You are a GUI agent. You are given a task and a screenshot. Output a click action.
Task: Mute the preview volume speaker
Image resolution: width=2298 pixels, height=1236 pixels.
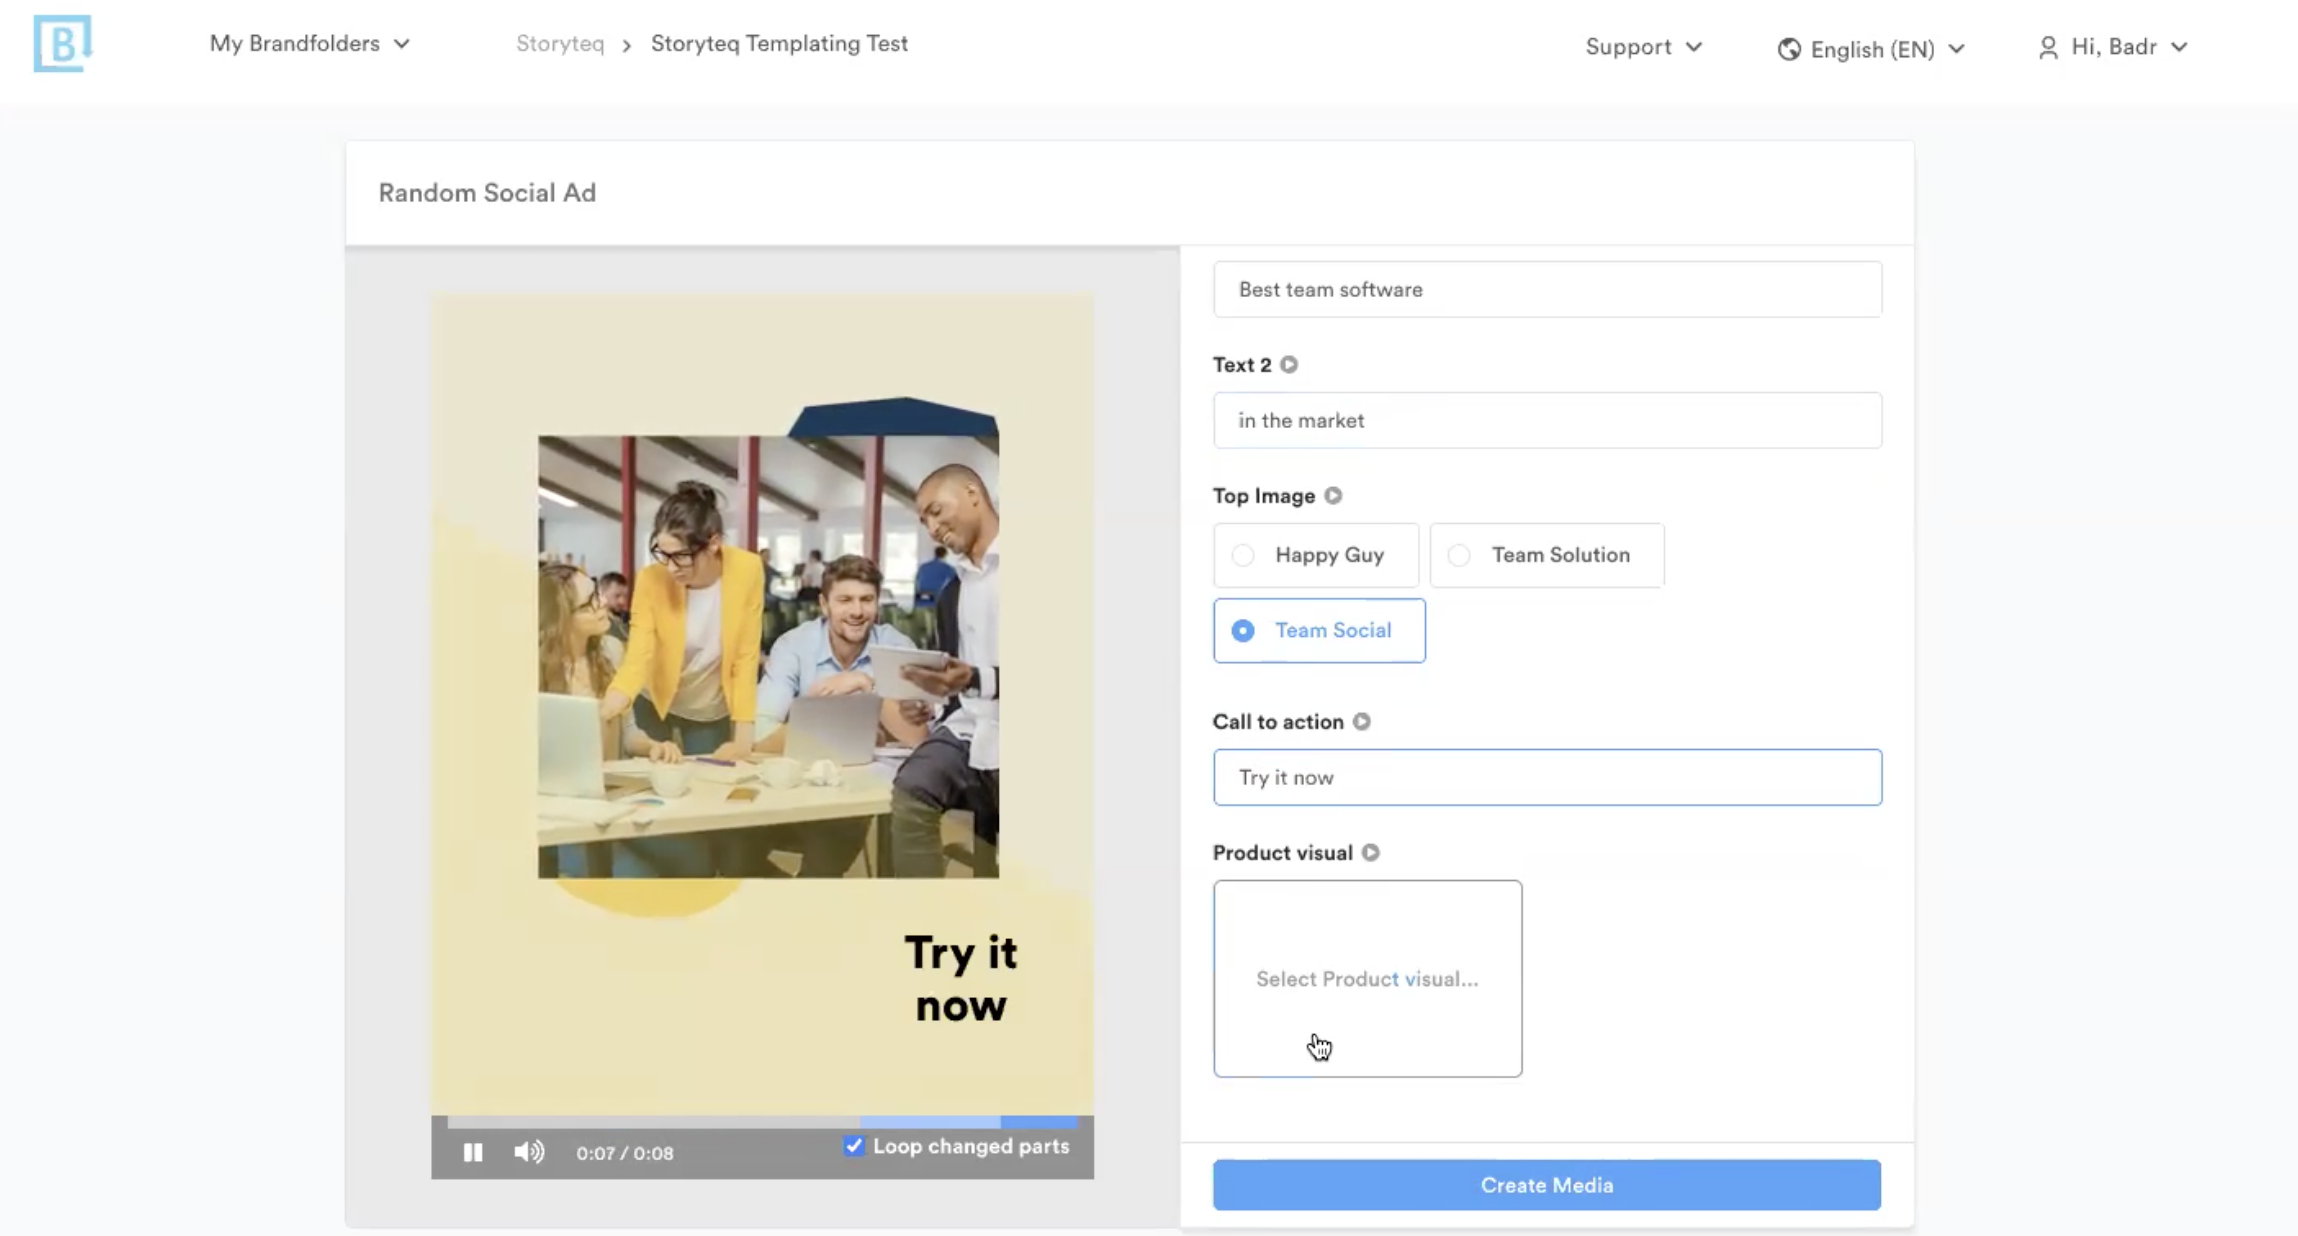529,1152
